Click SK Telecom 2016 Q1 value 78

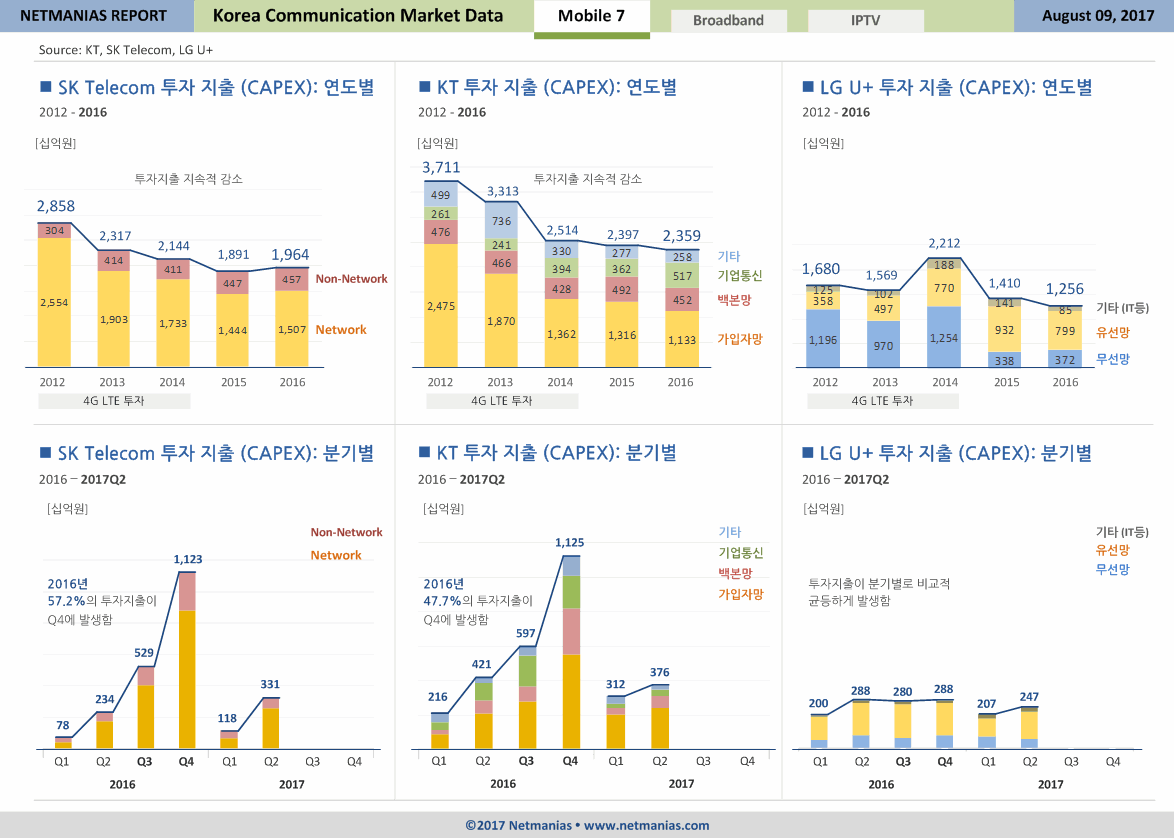pyautogui.click(x=63, y=726)
